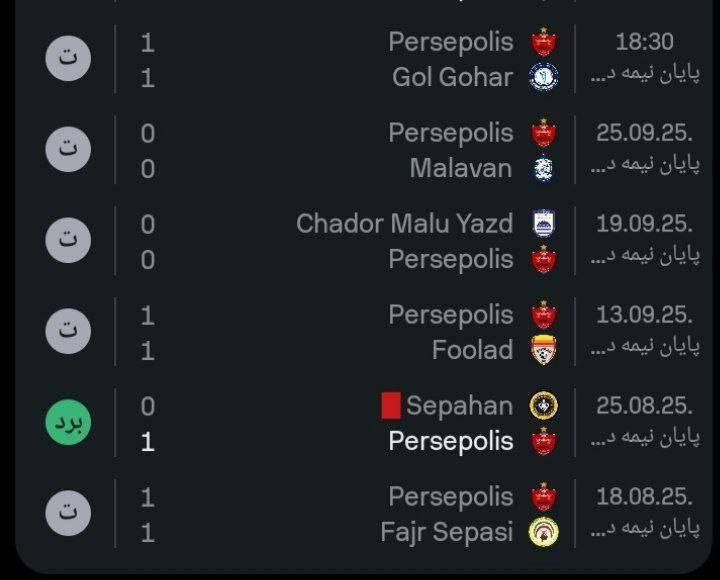
Task: Click draw badge of Foolad match
Action: pyautogui.click(x=68, y=332)
